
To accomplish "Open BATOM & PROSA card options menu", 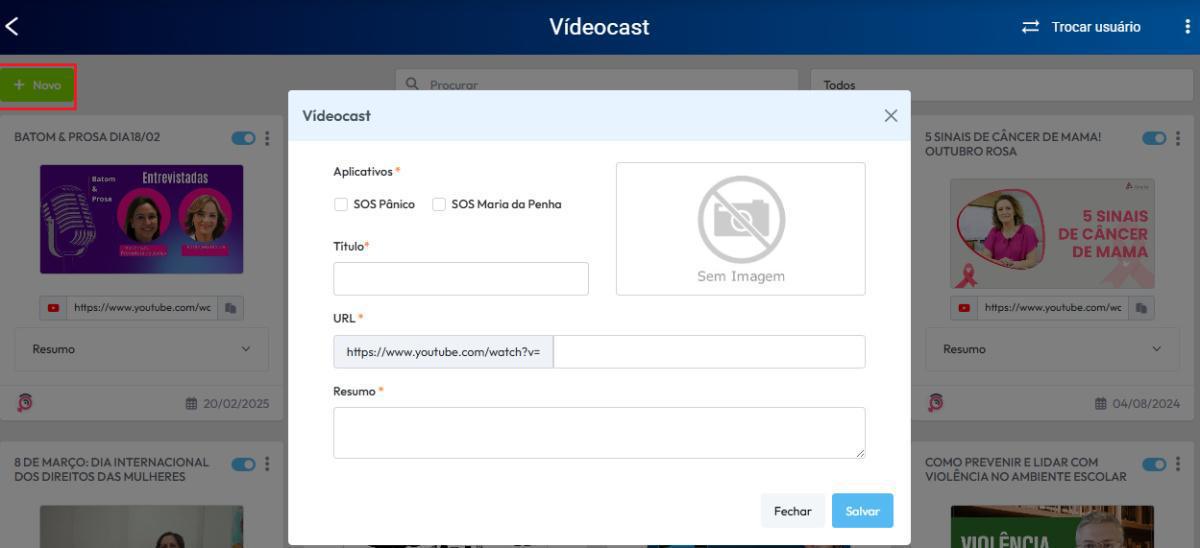I will pyautogui.click(x=267, y=138).
